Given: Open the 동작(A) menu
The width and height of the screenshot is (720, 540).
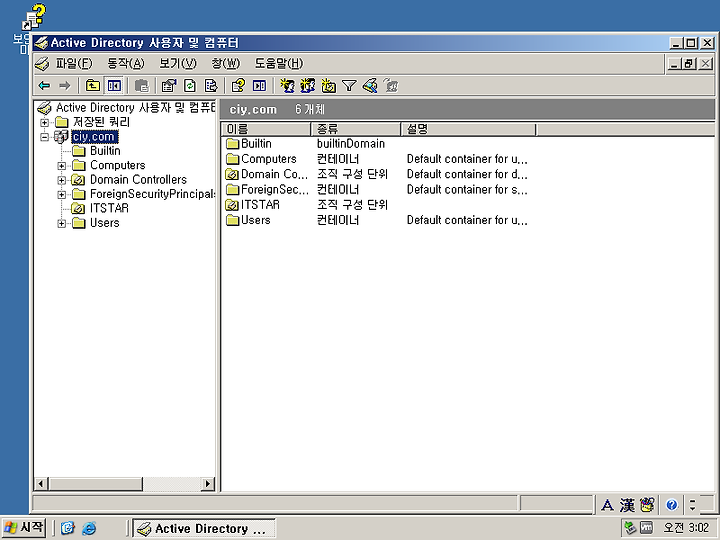Looking at the screenshot, I should pos(126,63).
